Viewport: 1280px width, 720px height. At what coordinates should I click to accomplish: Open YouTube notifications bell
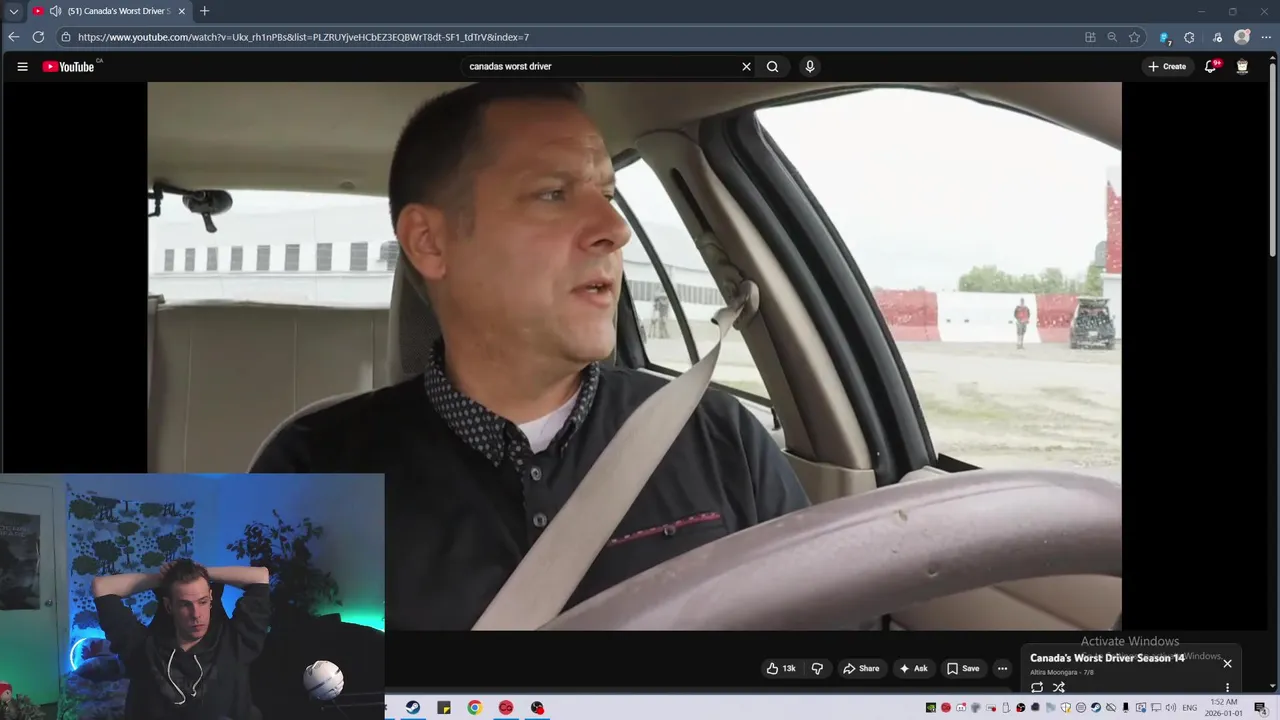pyautogui.click(x=1210, y=67)
